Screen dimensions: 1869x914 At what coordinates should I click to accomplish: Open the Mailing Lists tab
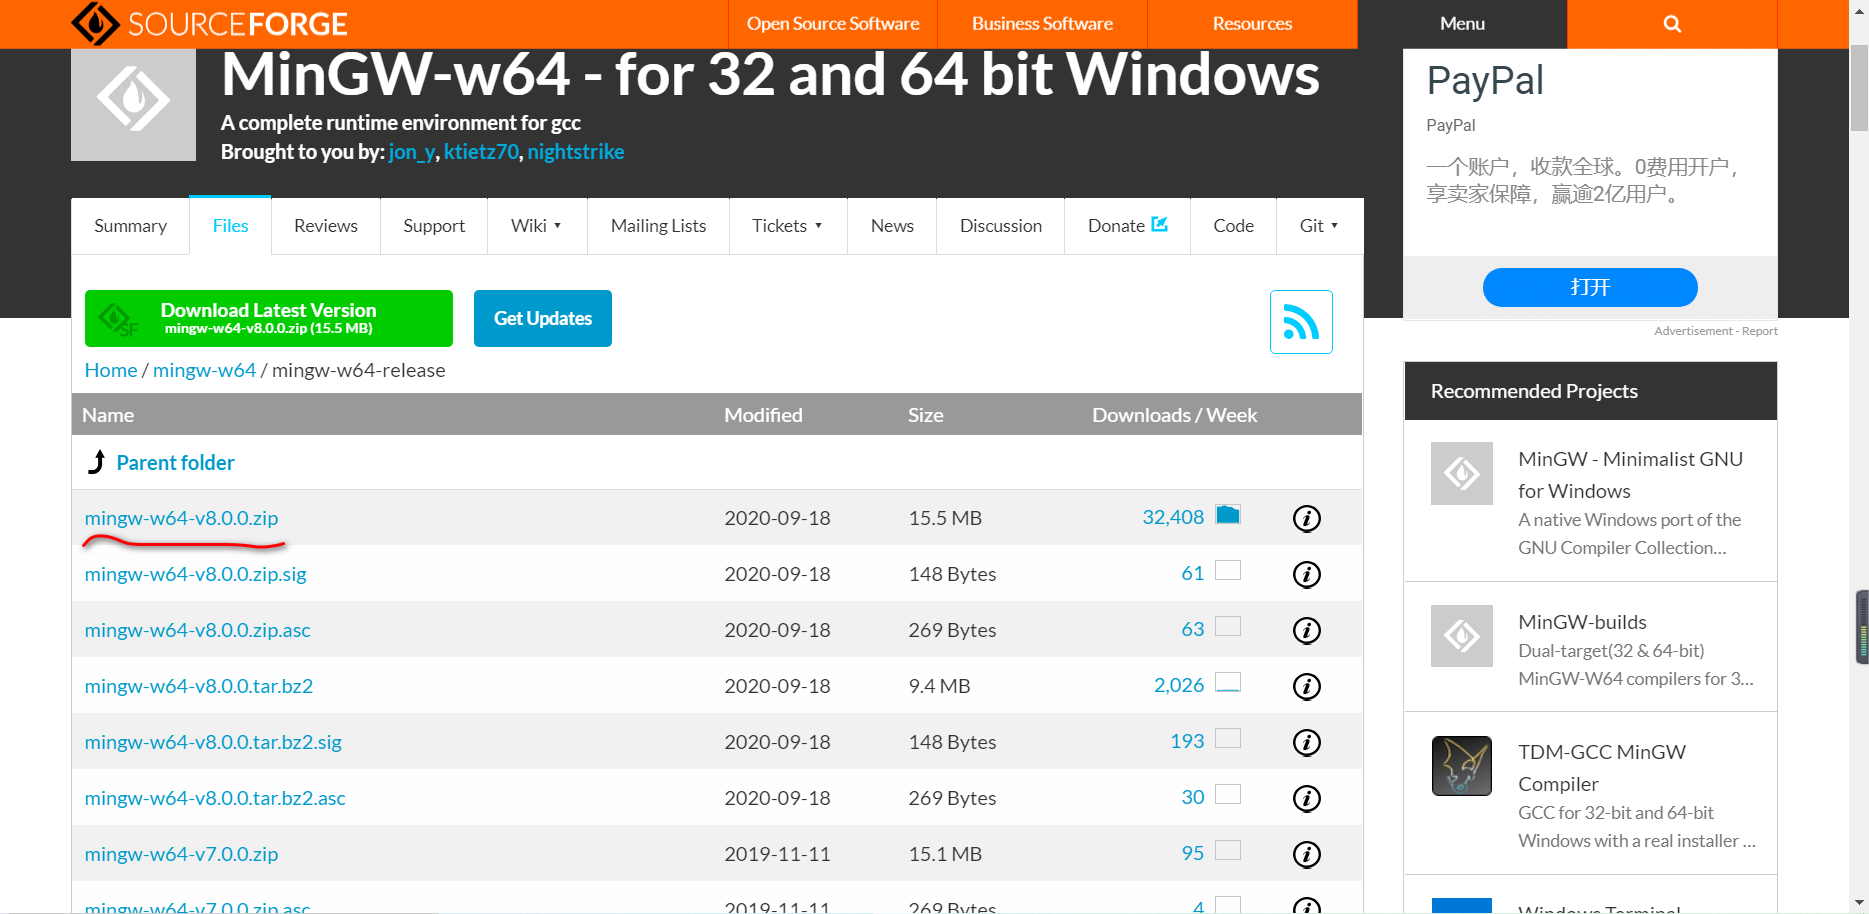click(658, 226)
